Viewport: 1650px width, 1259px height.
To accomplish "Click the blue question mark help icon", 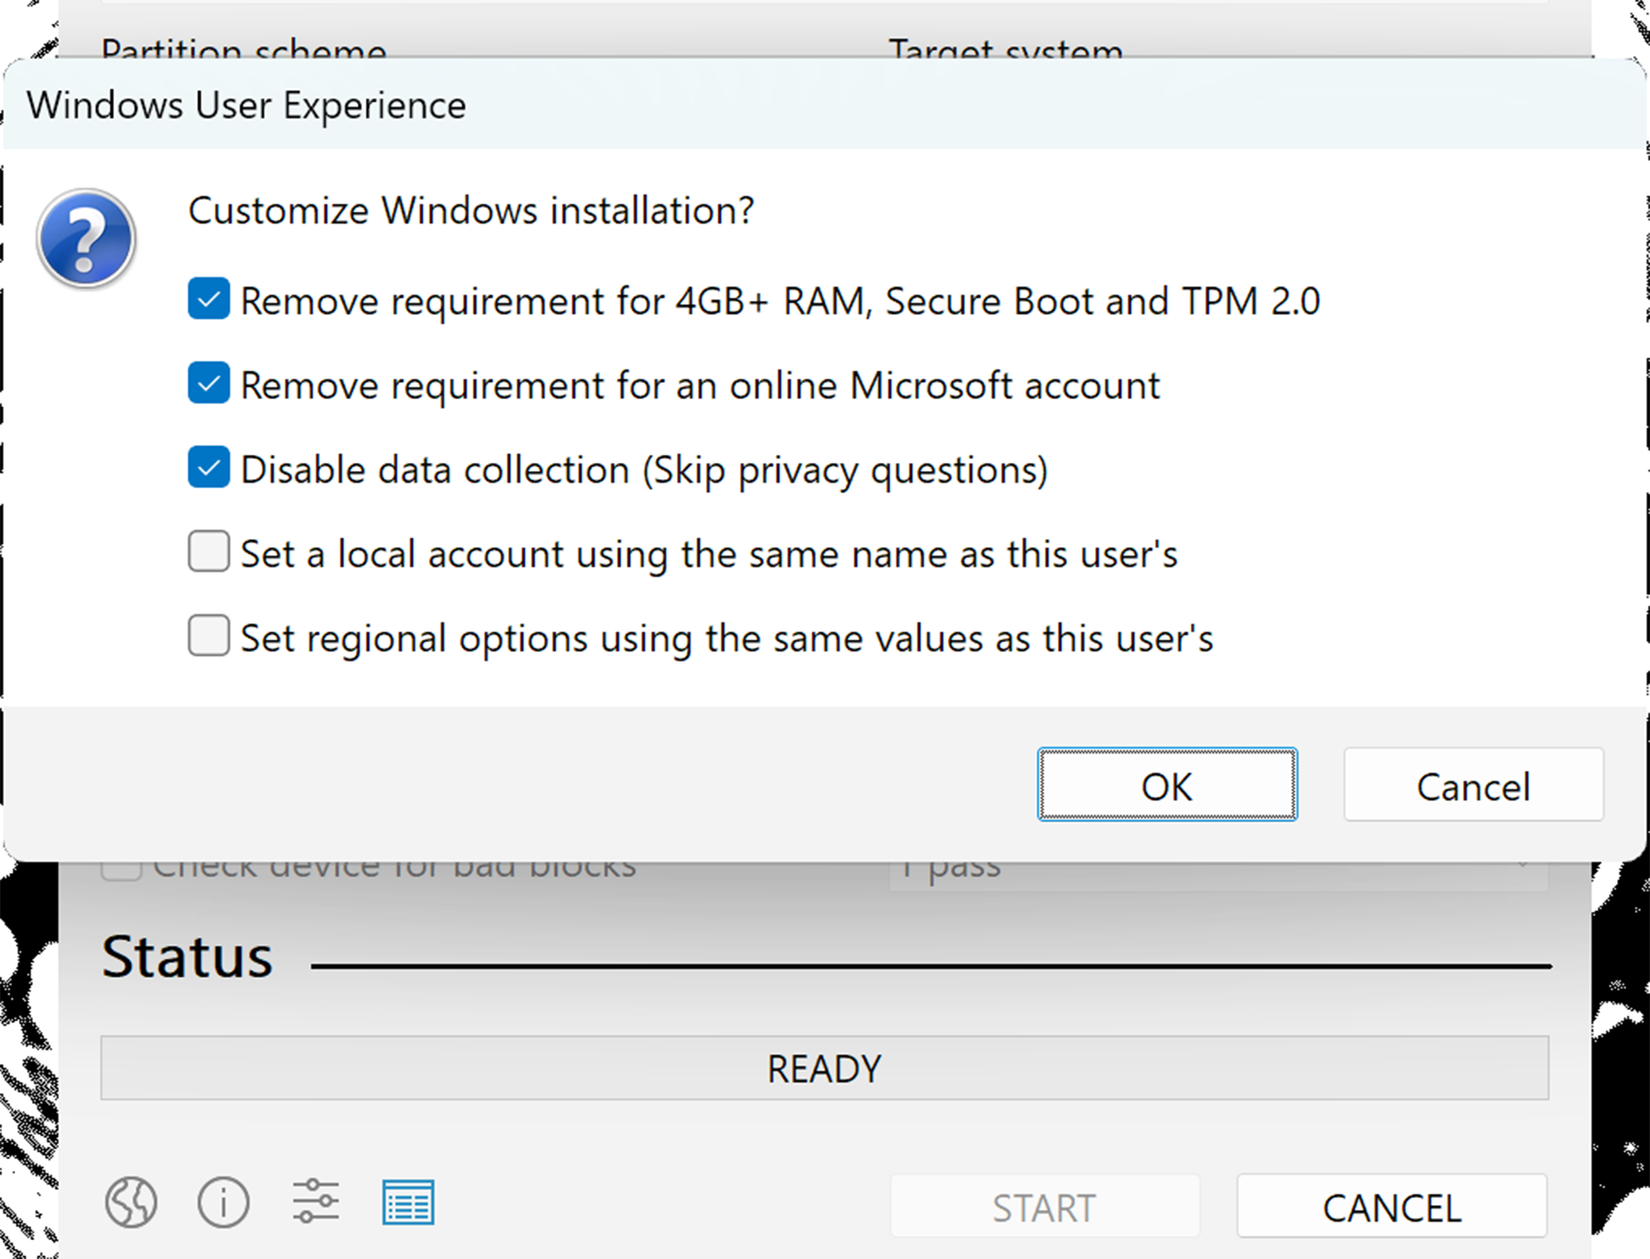I will point(86,238).
